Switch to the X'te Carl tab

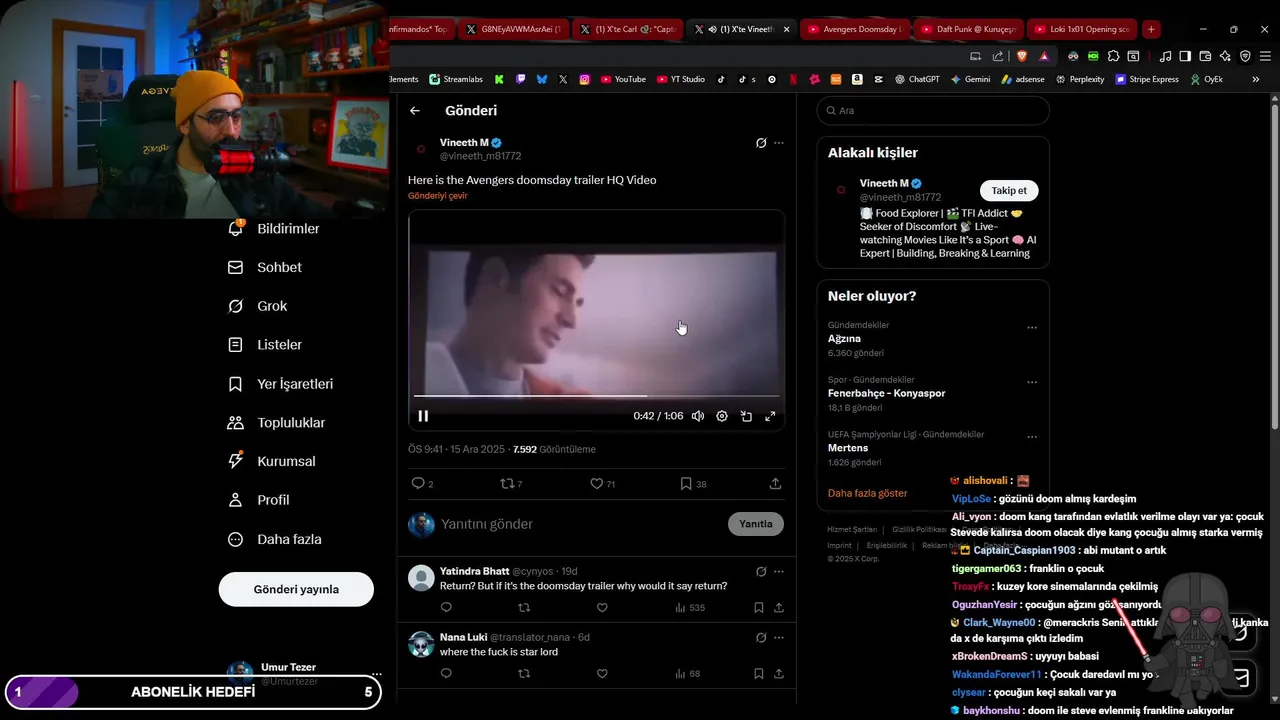tap(628, 29)
